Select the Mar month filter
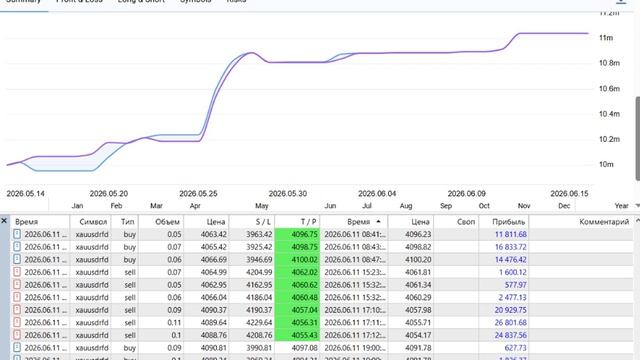The height and width of the screenshot is (360, 640). 156,206
